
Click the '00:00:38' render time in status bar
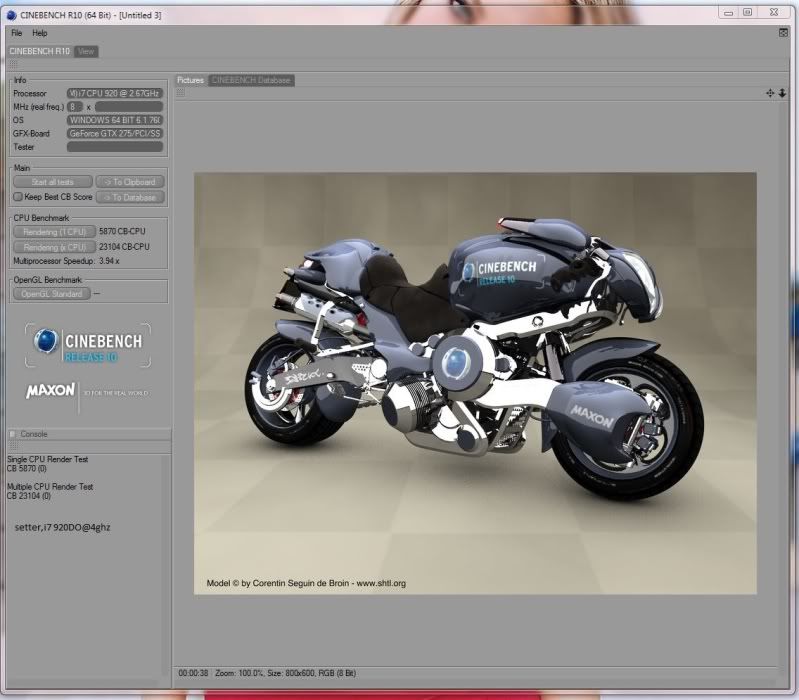(193, 673)
